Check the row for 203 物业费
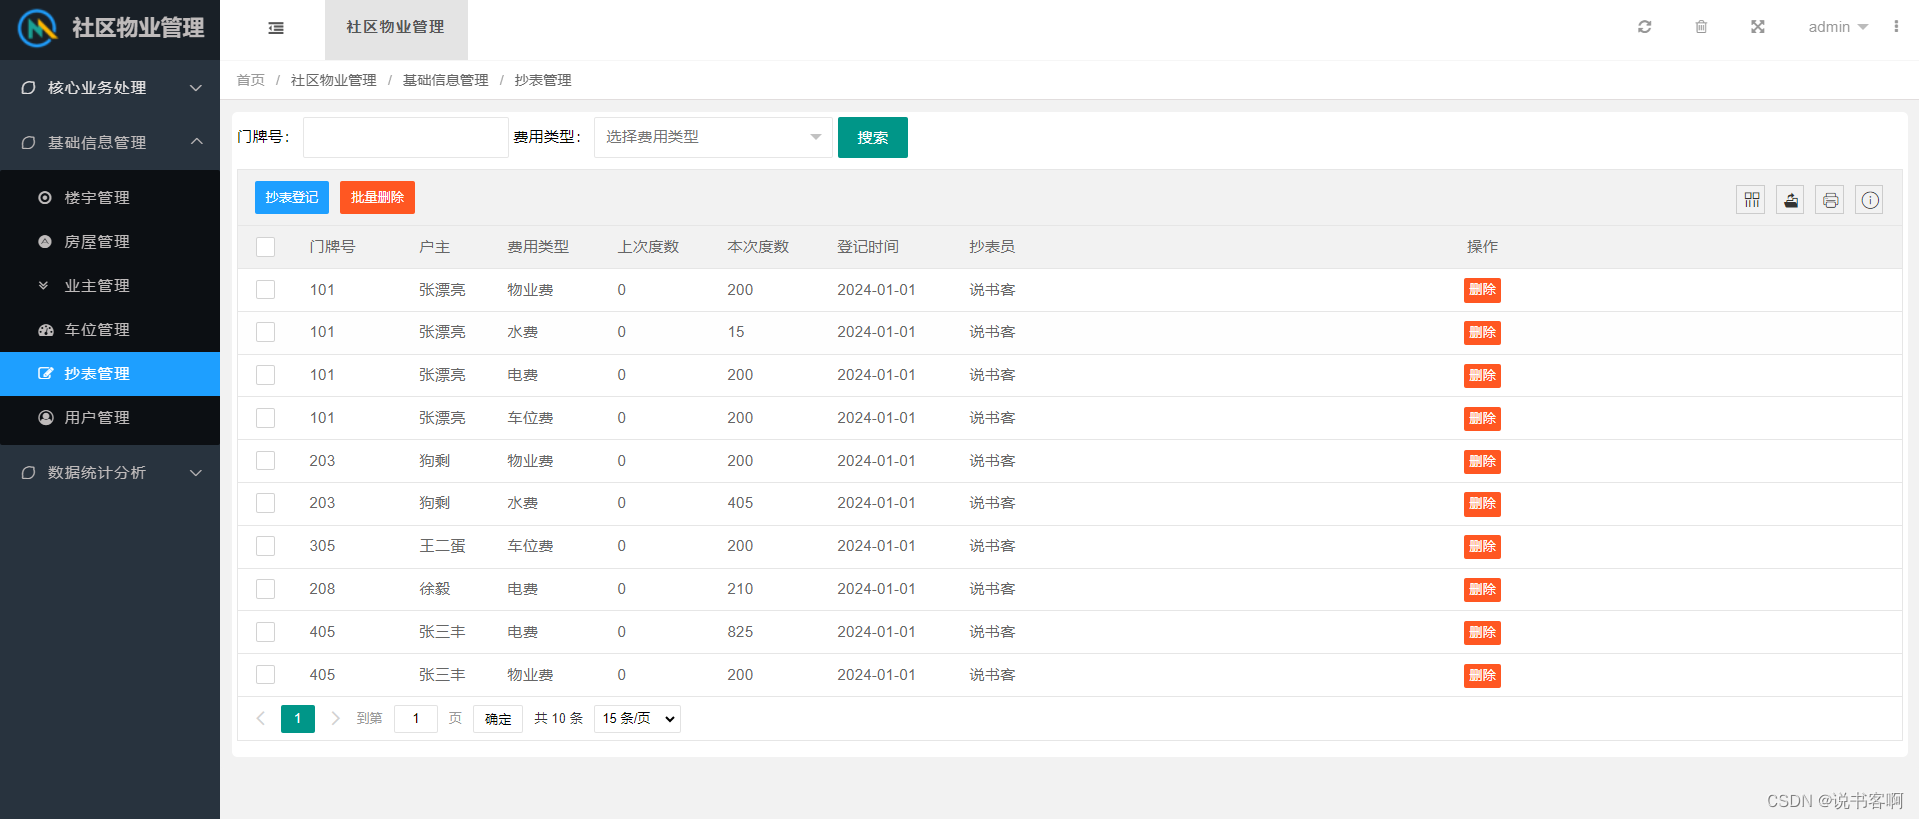The image size is (1919, 819). pos(265,461)
